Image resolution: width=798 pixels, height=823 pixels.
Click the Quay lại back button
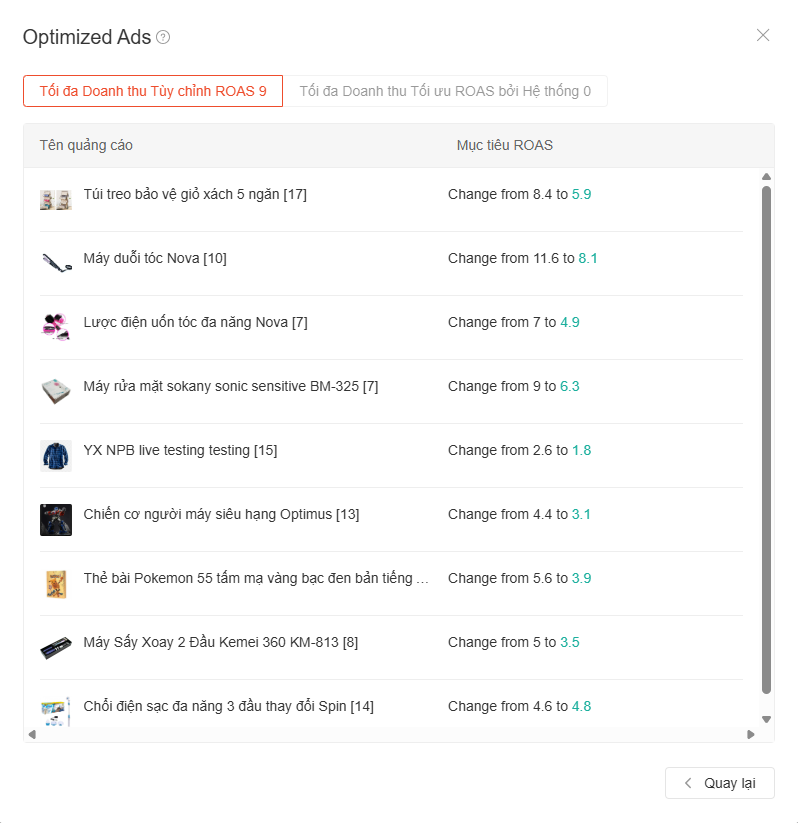(720, 783)
